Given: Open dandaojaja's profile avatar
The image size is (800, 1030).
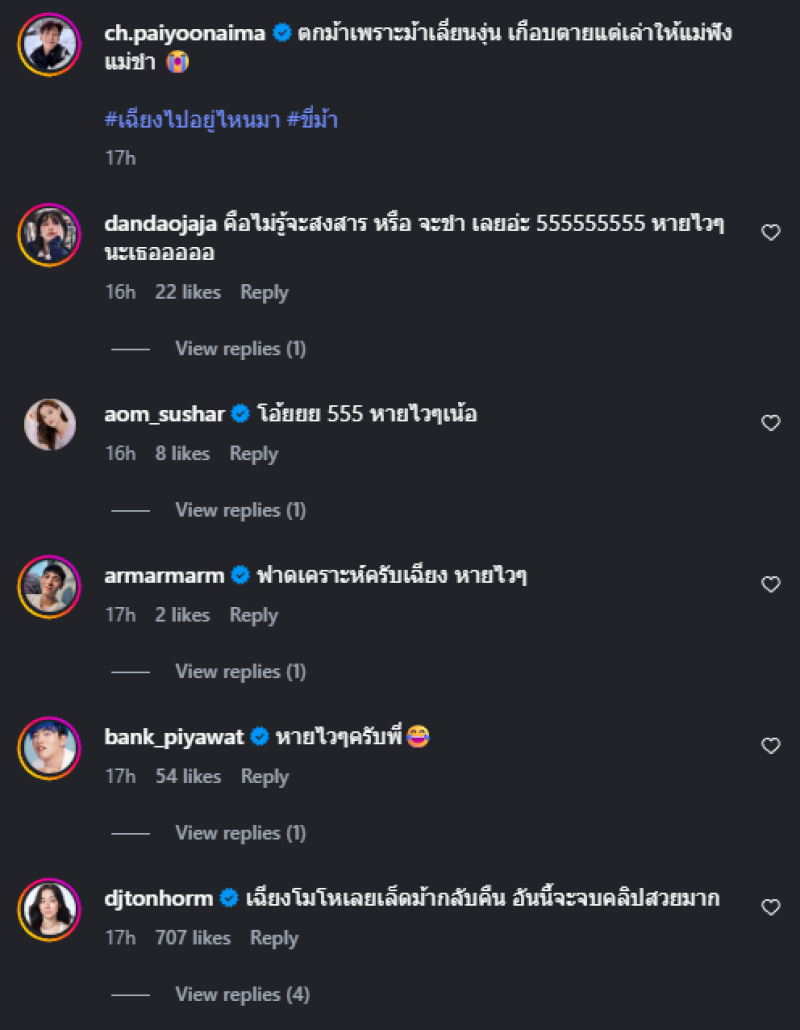Looking at the screenshot, I should pyautogui.click(x=48, y=235).
